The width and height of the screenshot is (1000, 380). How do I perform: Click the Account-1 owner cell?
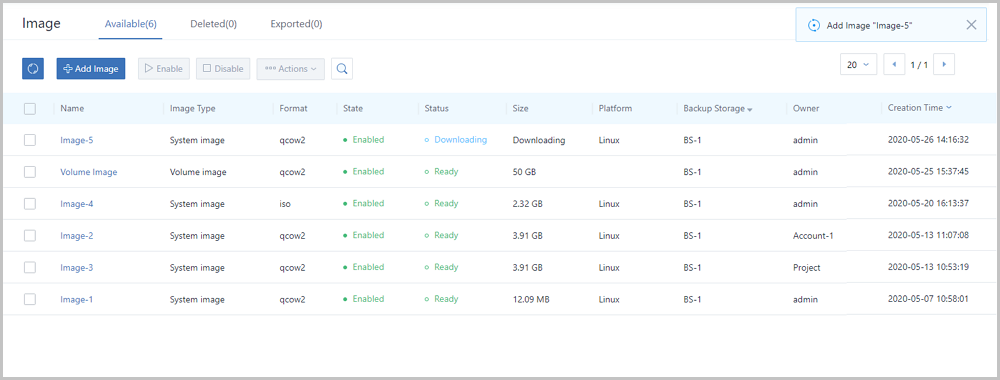point(813,236)
